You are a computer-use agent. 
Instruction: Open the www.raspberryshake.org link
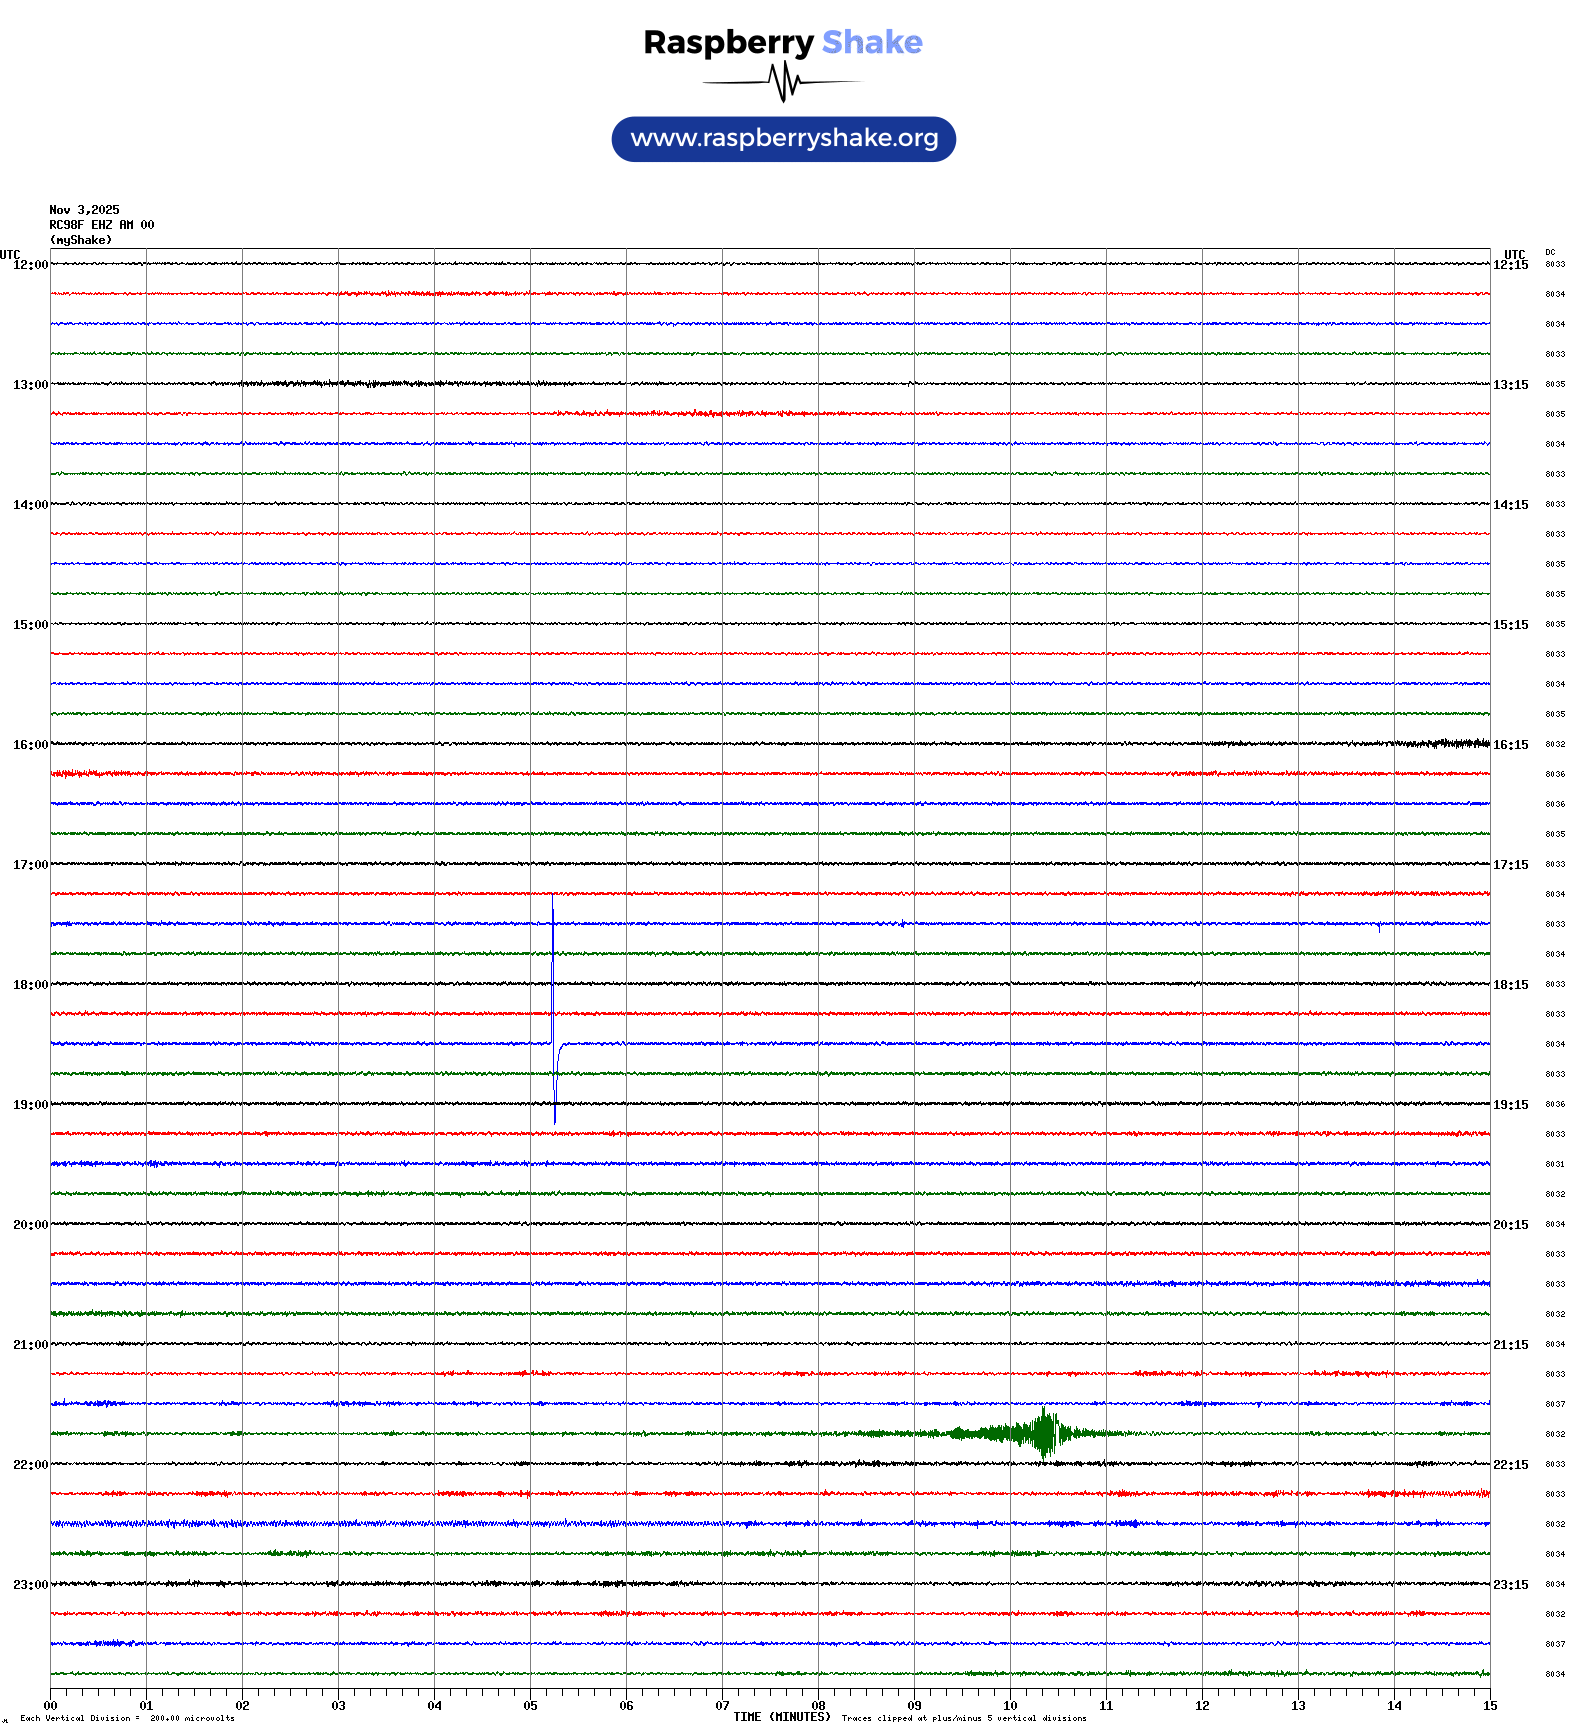[x=783, y=139]
